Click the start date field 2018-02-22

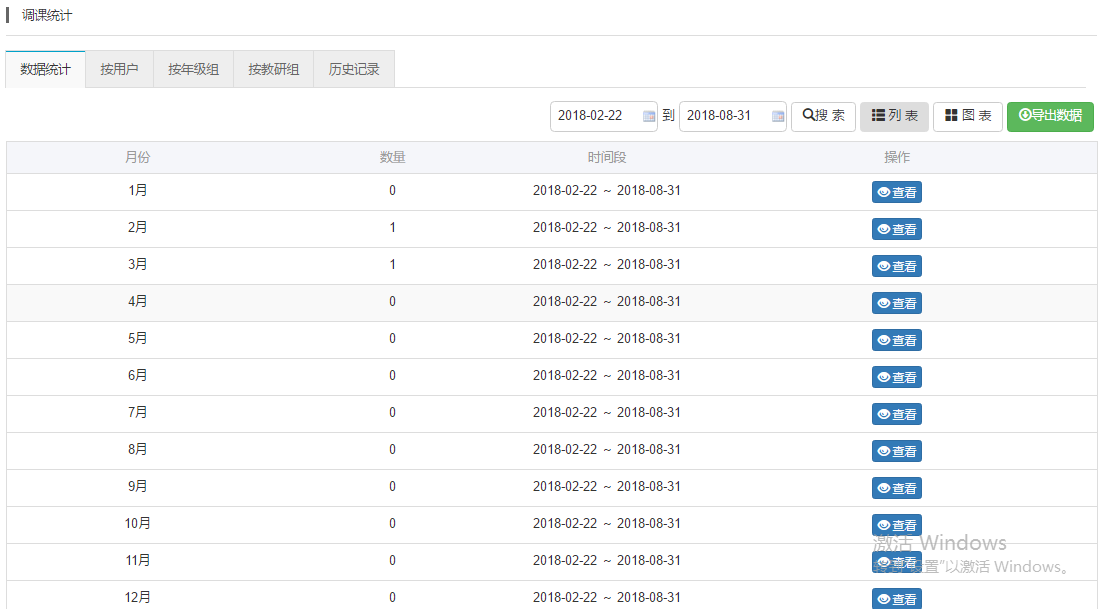pos(594,116)
